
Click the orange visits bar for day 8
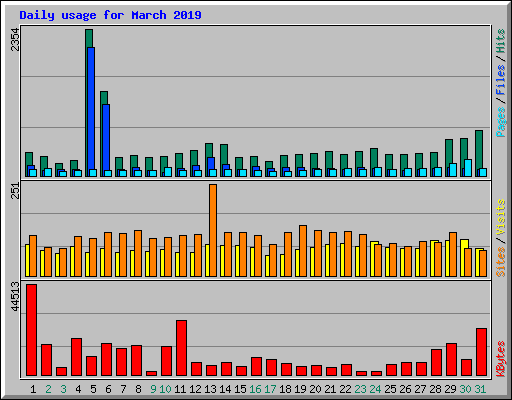138,253
